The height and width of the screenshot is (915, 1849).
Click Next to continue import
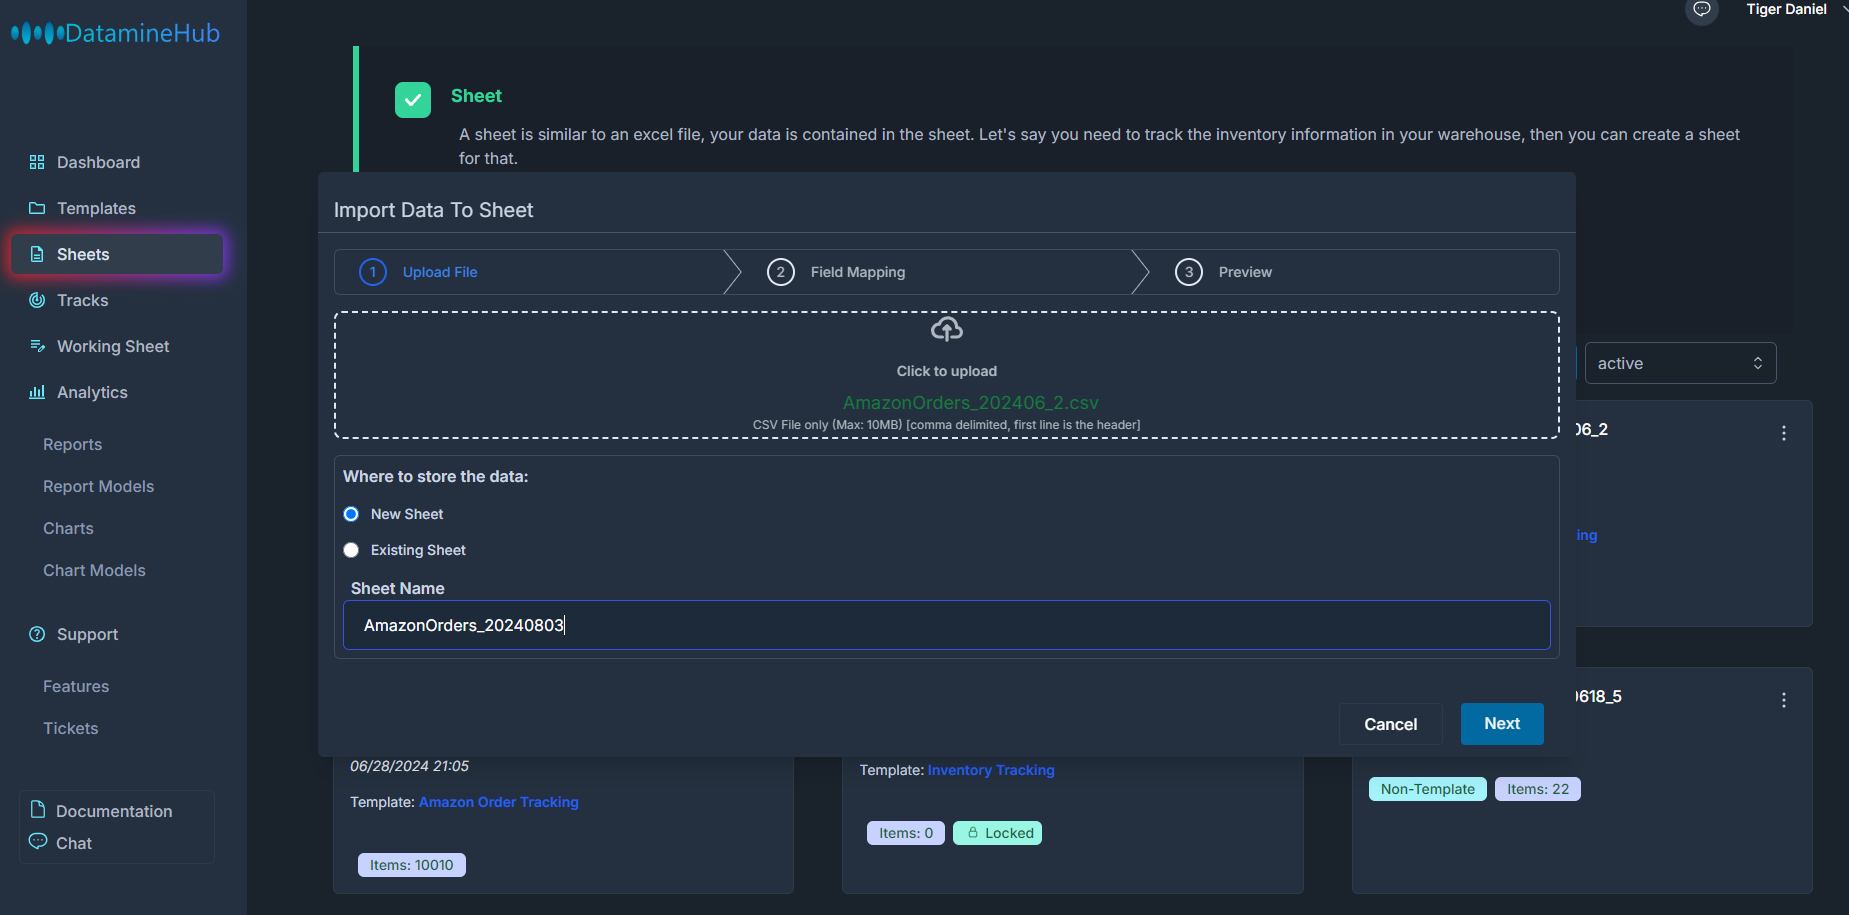click(1502, 724)
